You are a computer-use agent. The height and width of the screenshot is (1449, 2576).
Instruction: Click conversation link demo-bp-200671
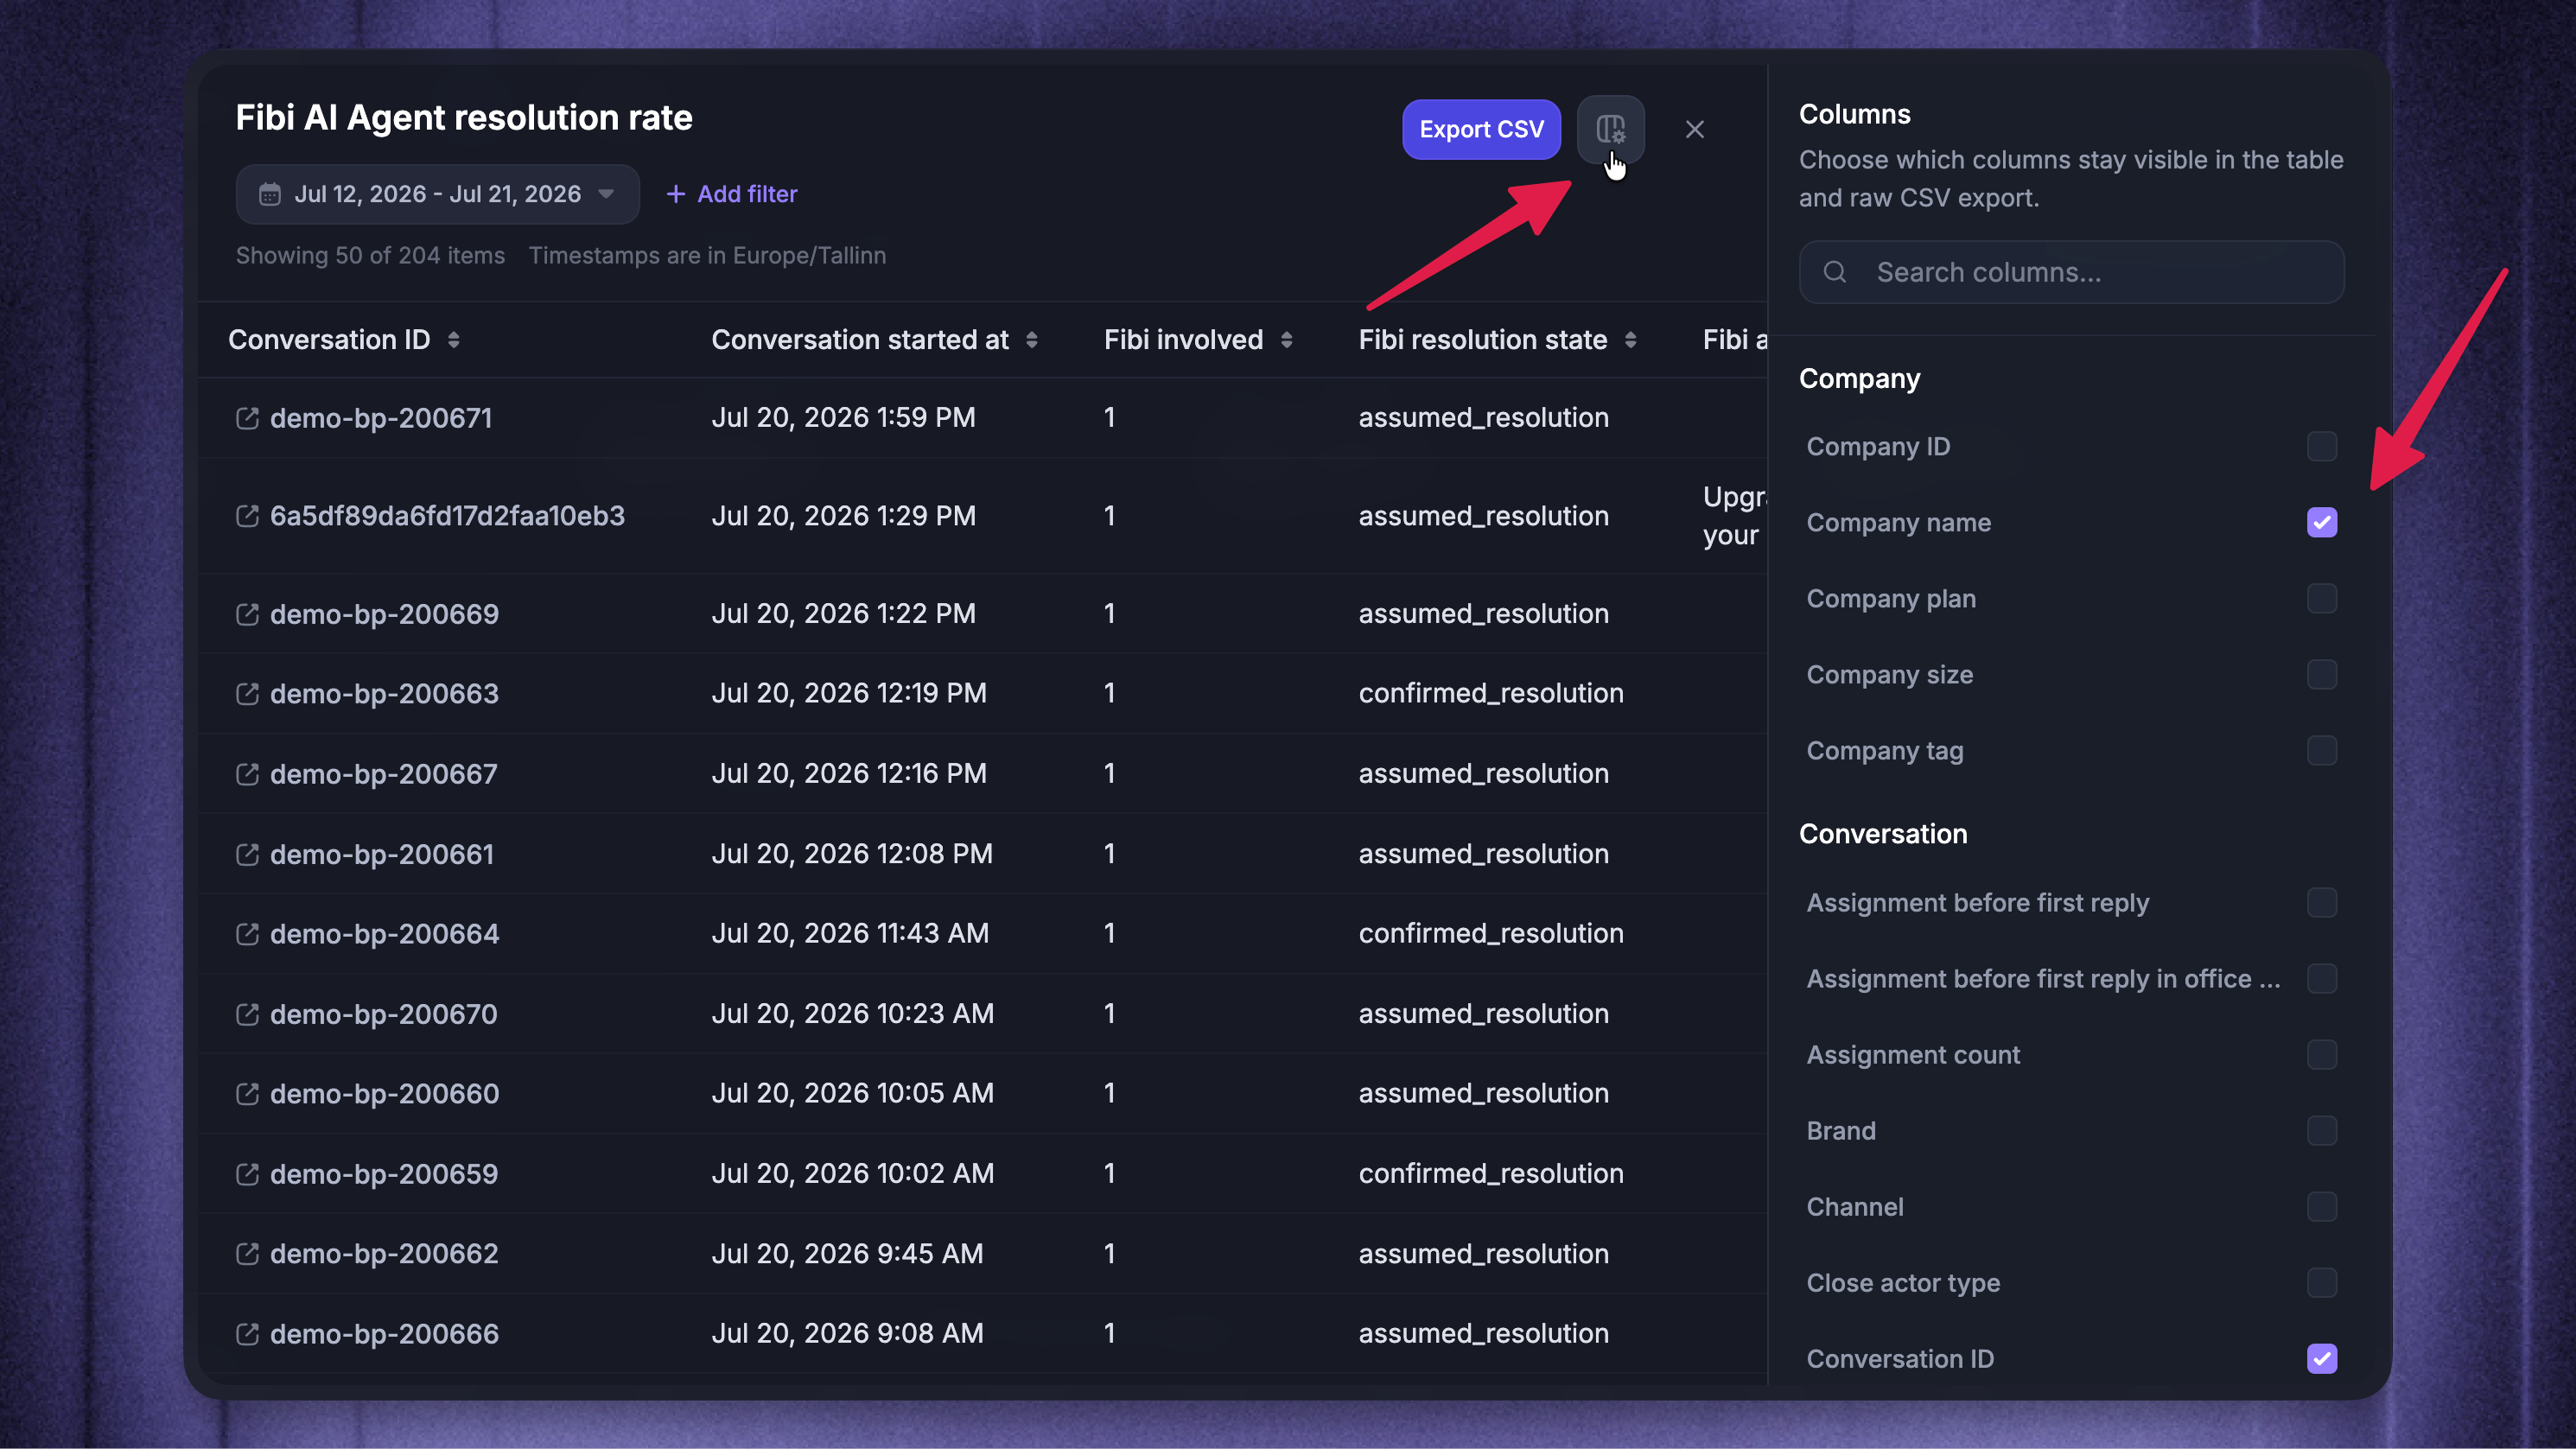(381, 418)
